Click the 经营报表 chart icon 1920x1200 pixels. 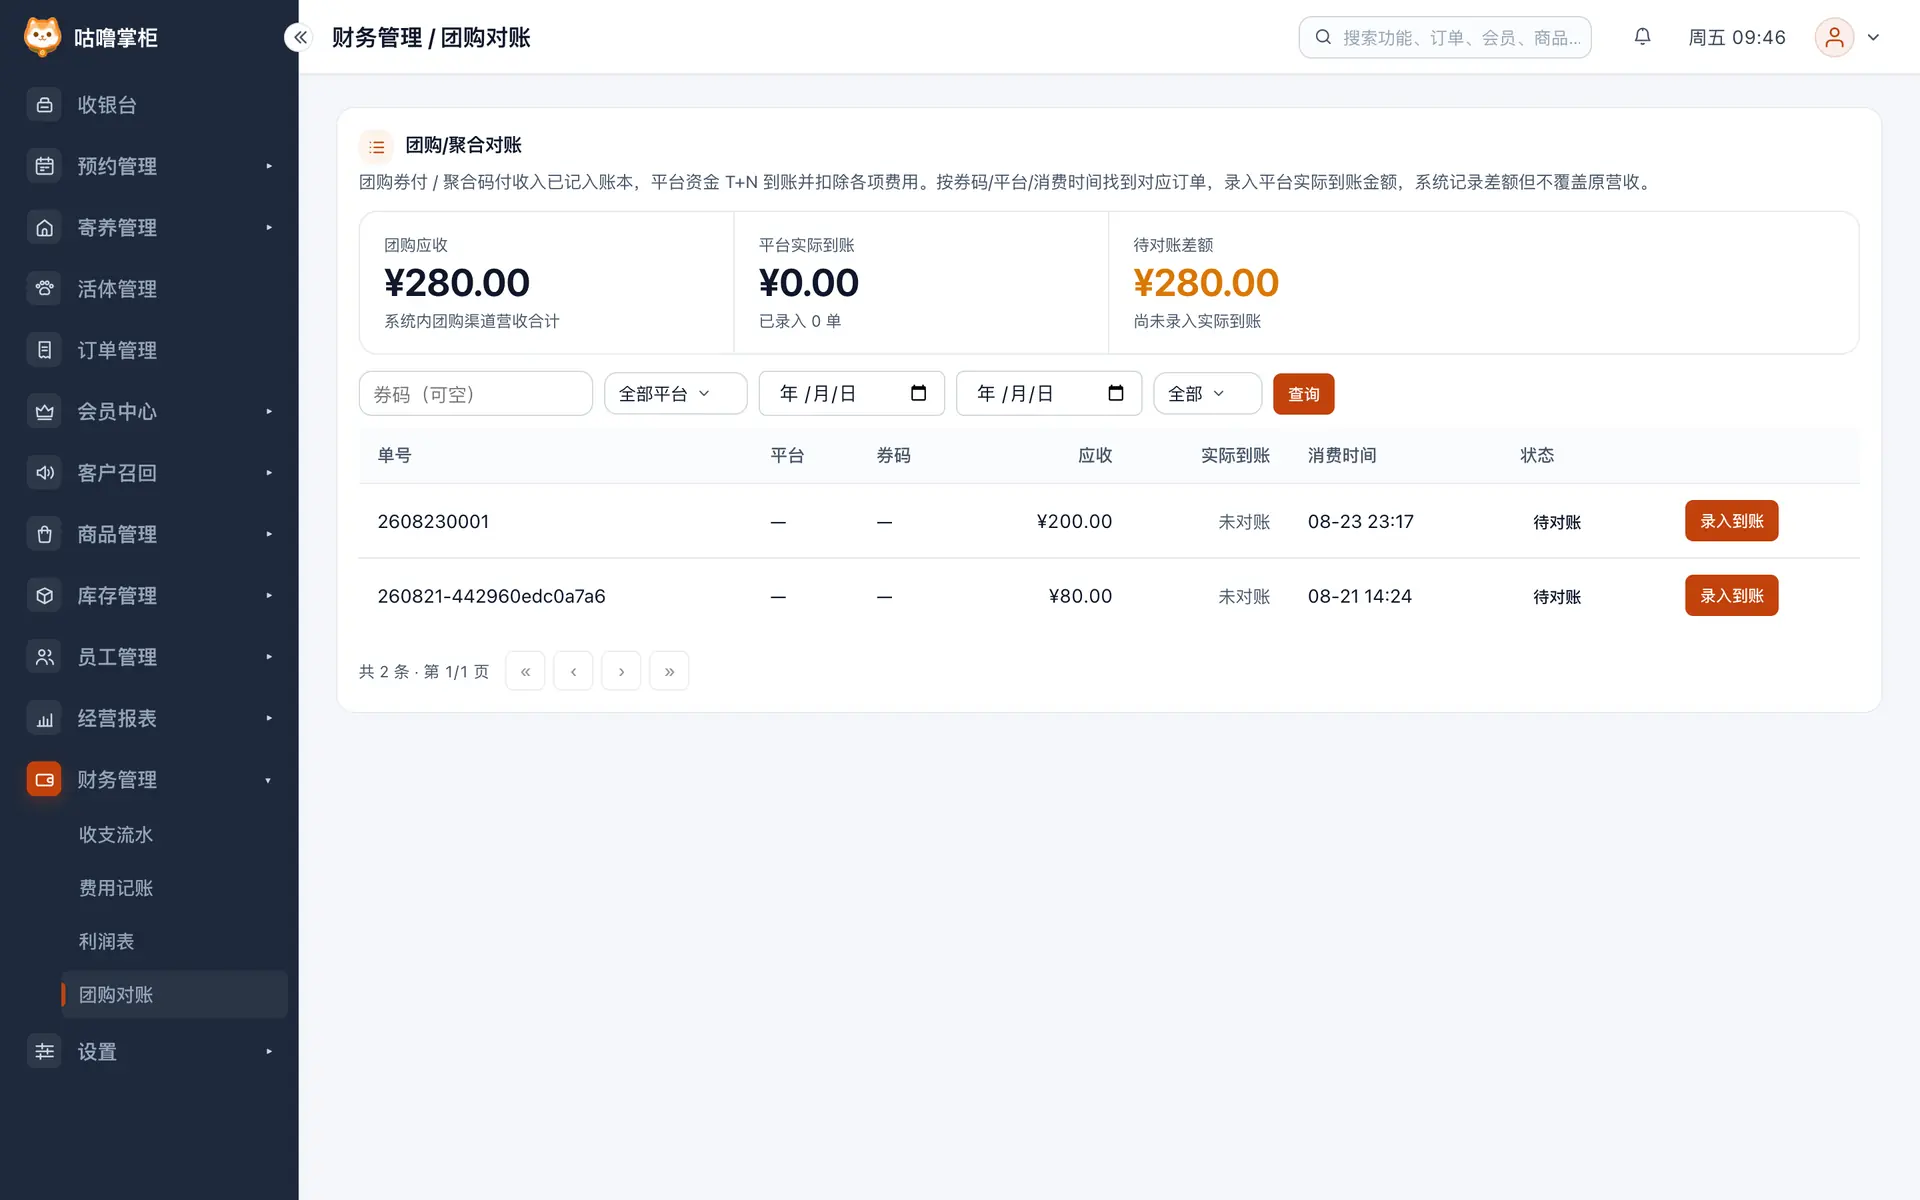44,718
